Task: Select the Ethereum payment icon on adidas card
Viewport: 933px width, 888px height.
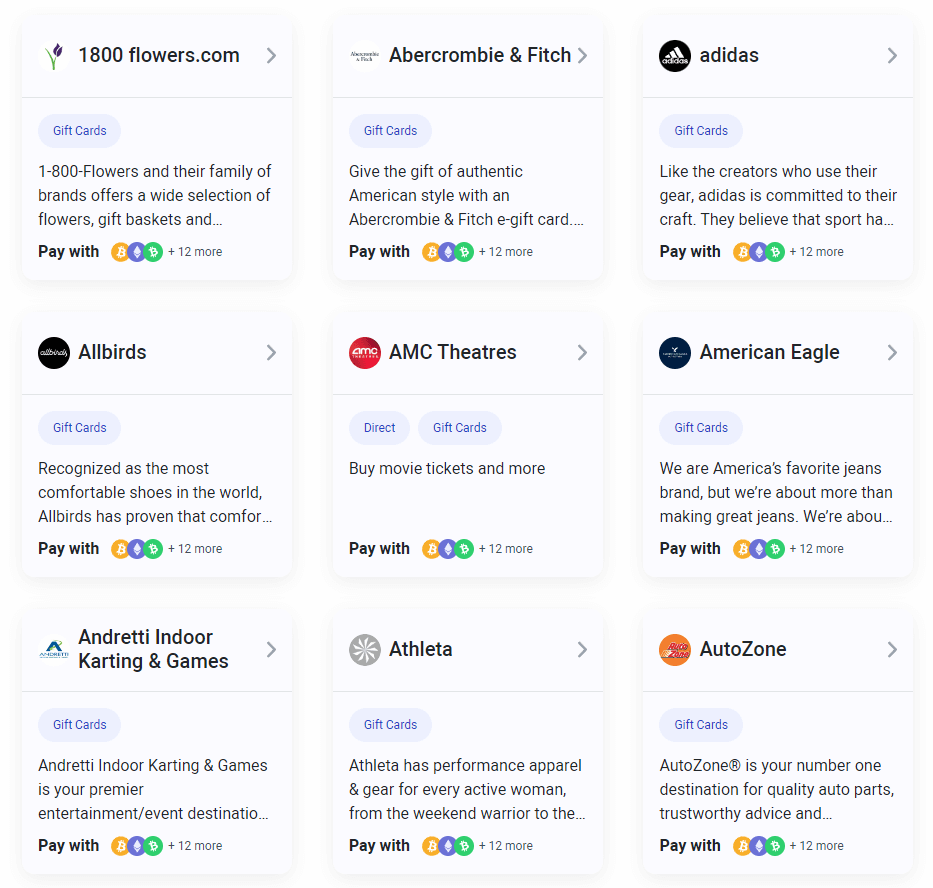Action: pos(760,252)
